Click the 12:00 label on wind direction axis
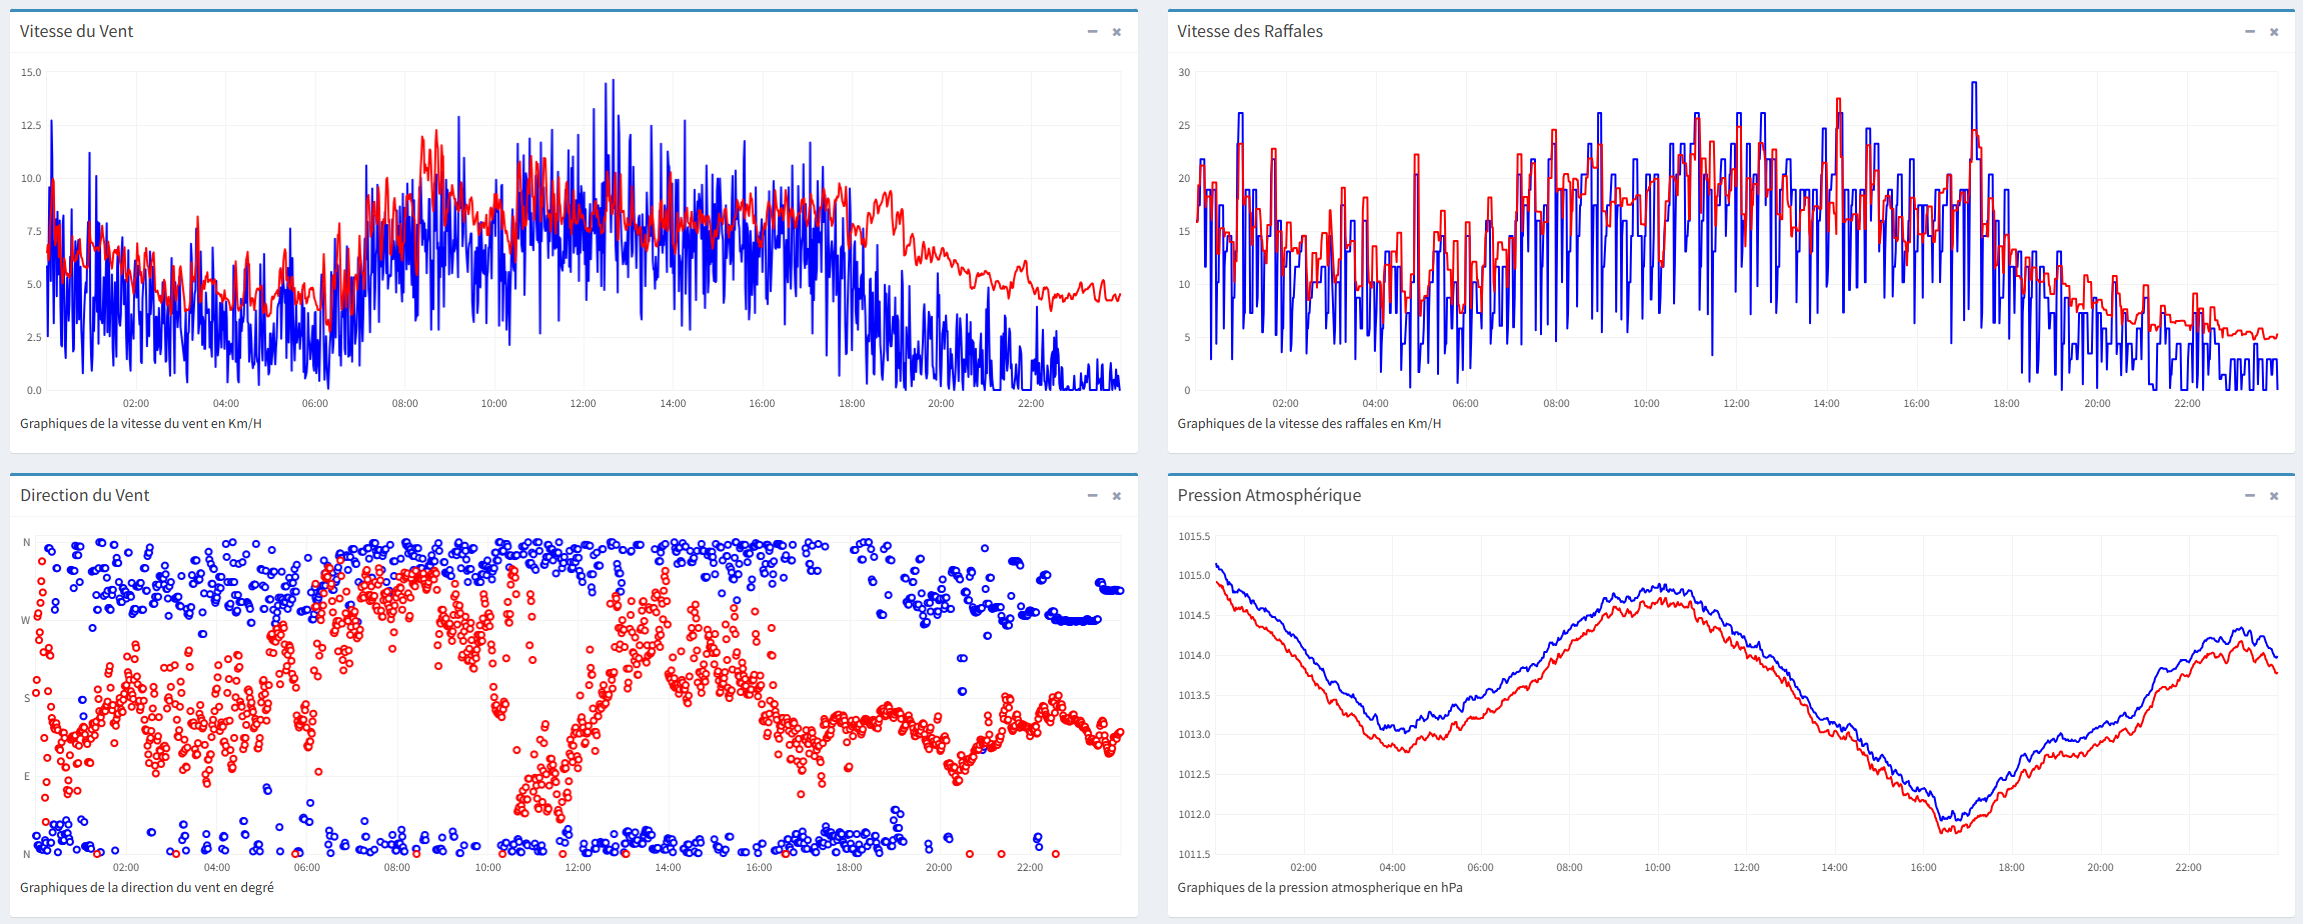Screen dimensions: 2303x924 pos(578,868)
